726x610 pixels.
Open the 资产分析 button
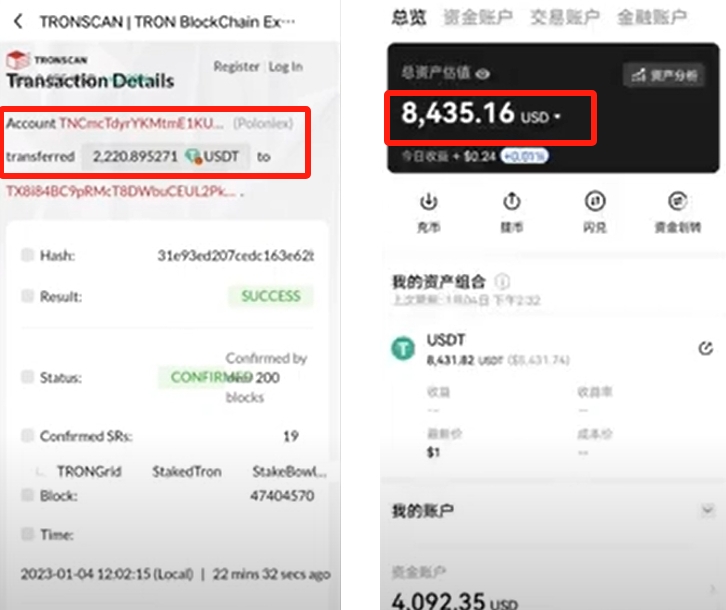(664, 75)
